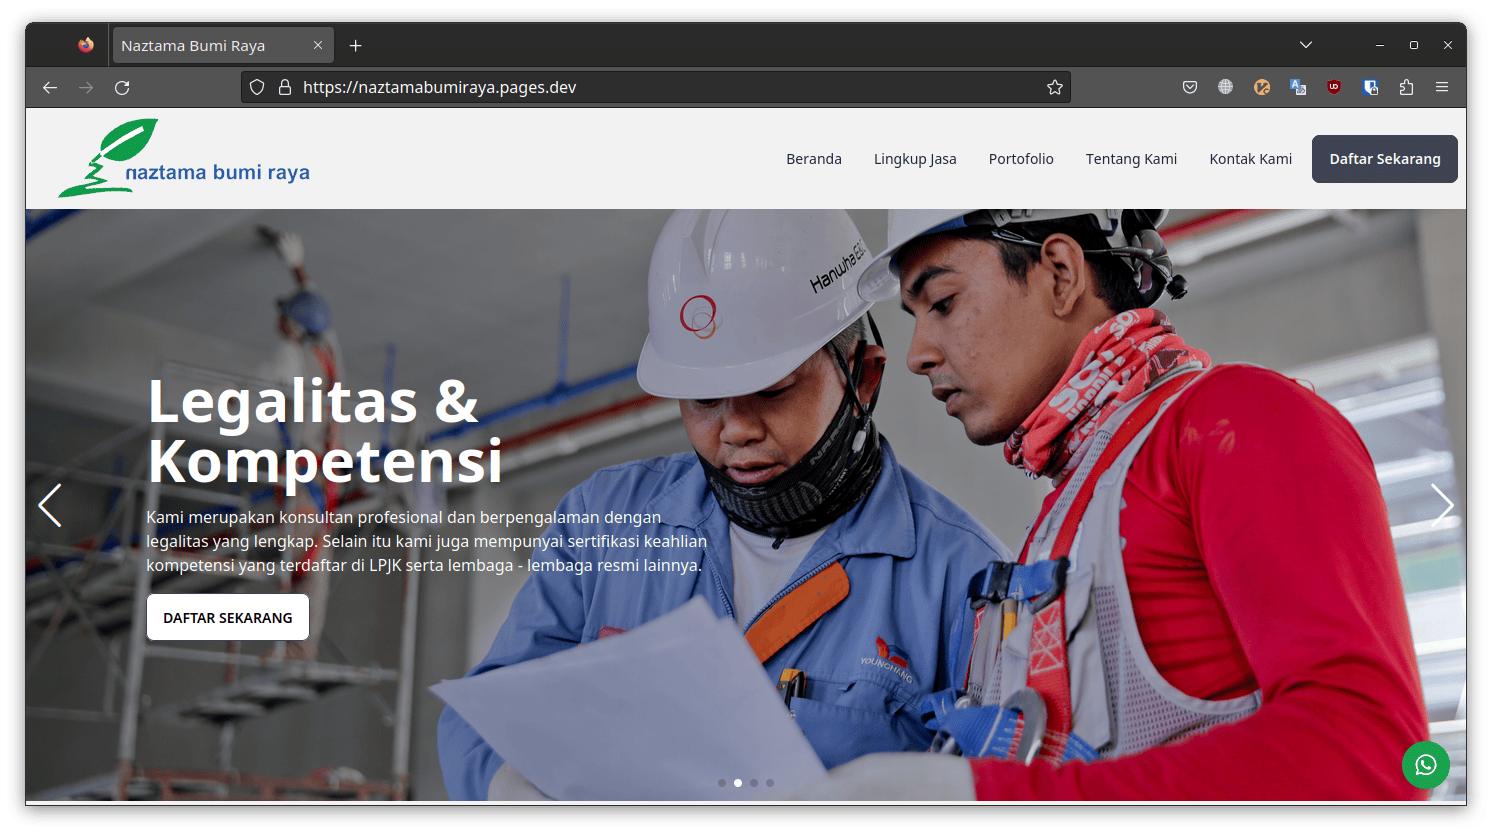Screen dimensions: 1492x834
Task: Click the dark Daftar Sekarang header button
Action: tap(1384, 159)
